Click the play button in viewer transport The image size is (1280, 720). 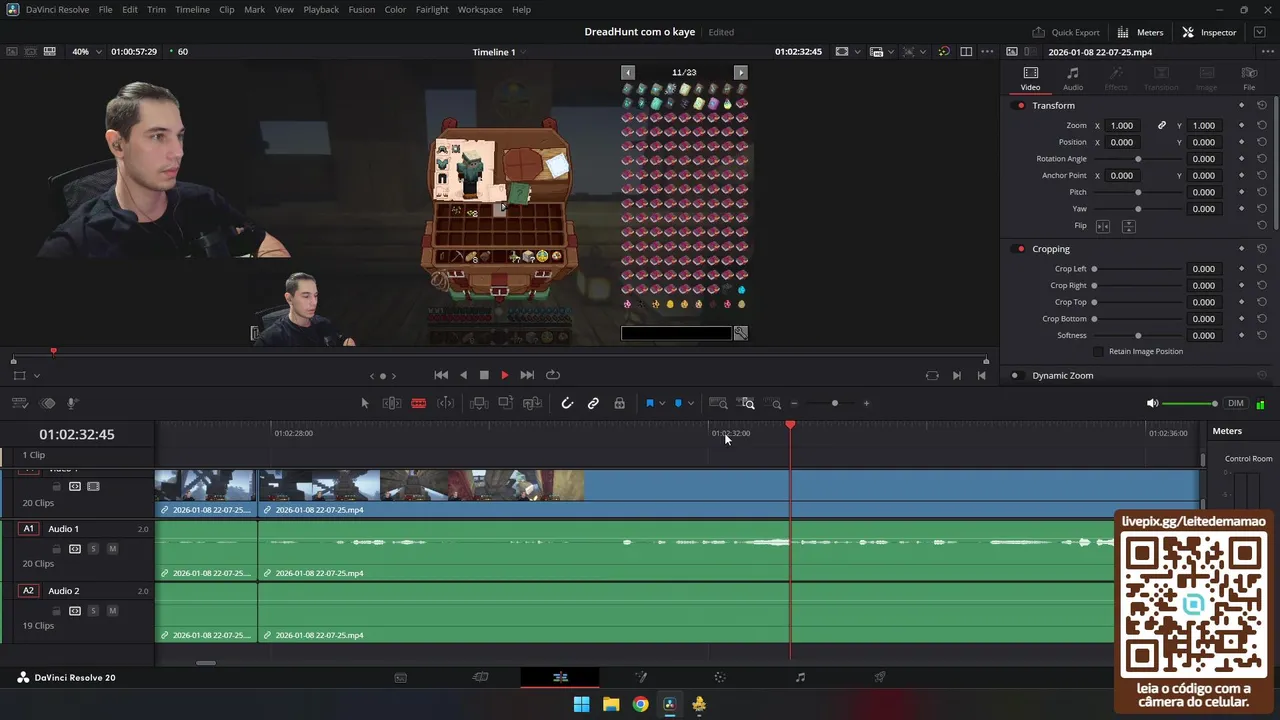505,375
